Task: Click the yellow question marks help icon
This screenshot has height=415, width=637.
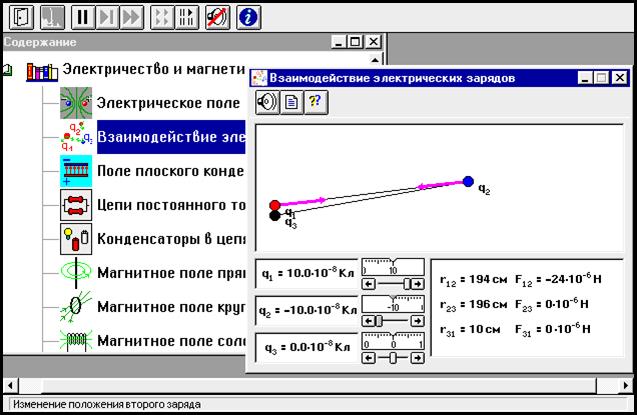Action: [316, 102]
